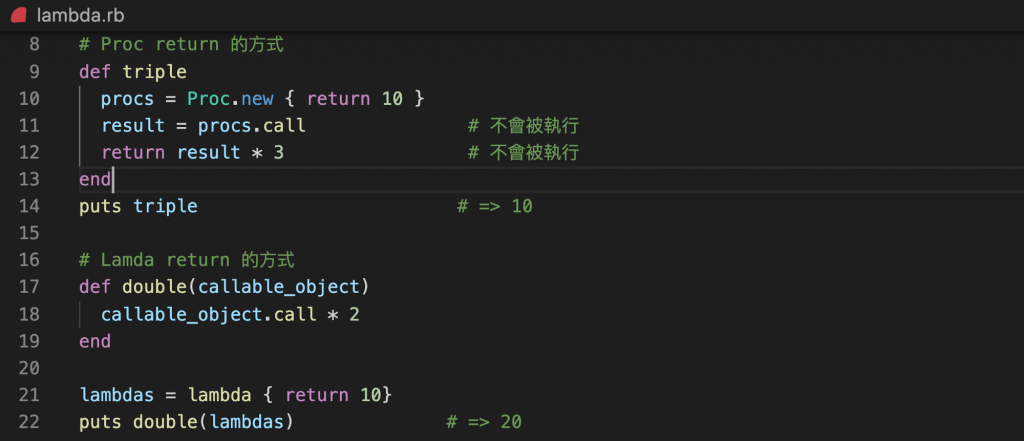Click the Ruby file icon beside lambda.rb

(x=19, y=14)
